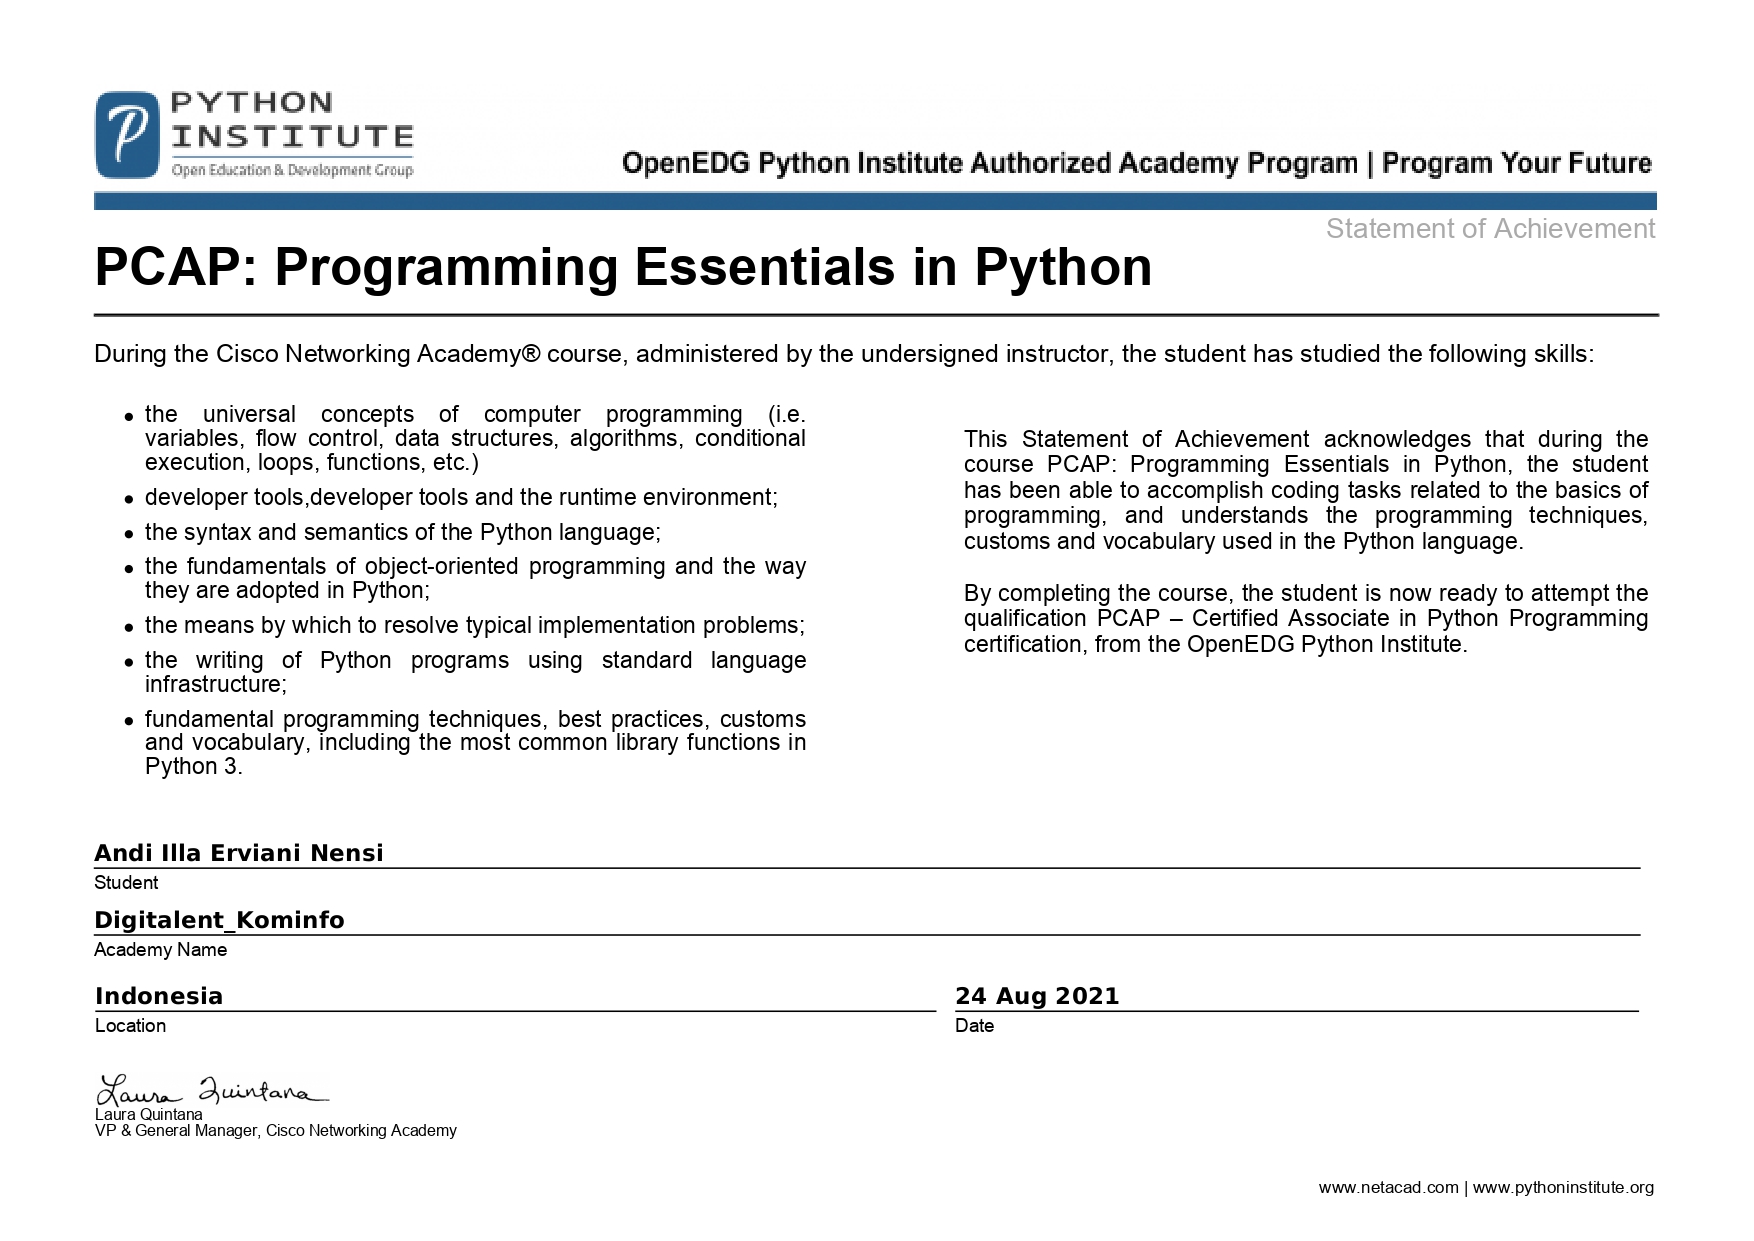The height and width of the screenshot is (1241, 1754).
Task: Click the PCAP: Programming Essentials in Python title
Action: [623, 268]
